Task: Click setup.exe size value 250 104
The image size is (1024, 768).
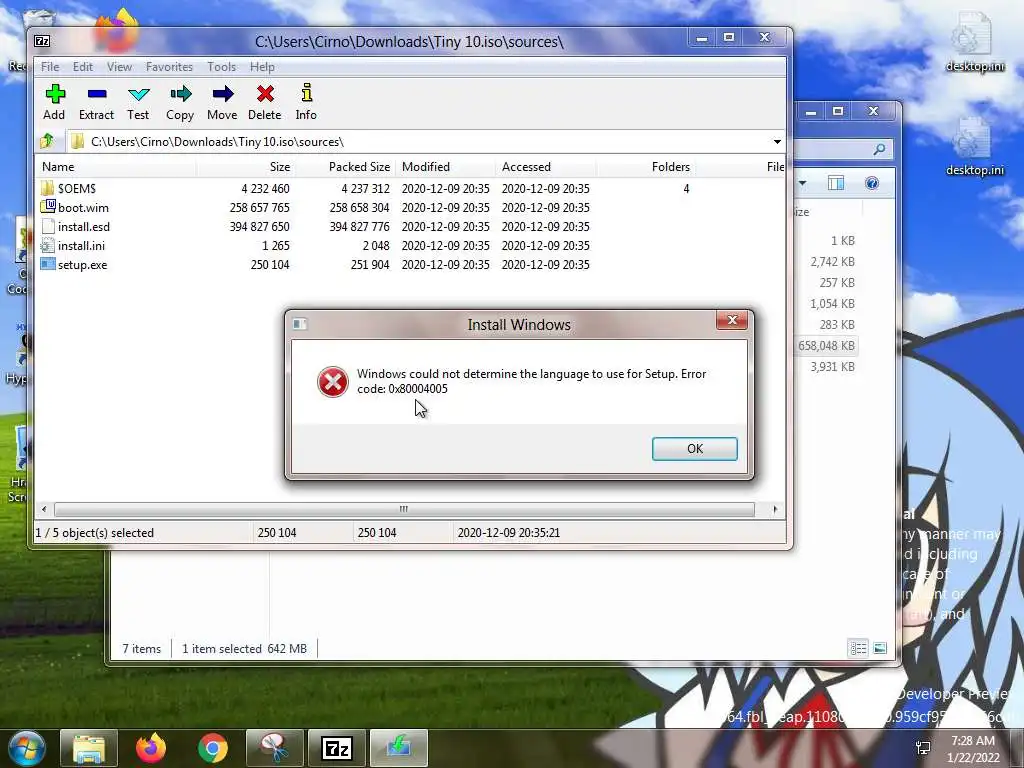Action: (x=270, y=264)
